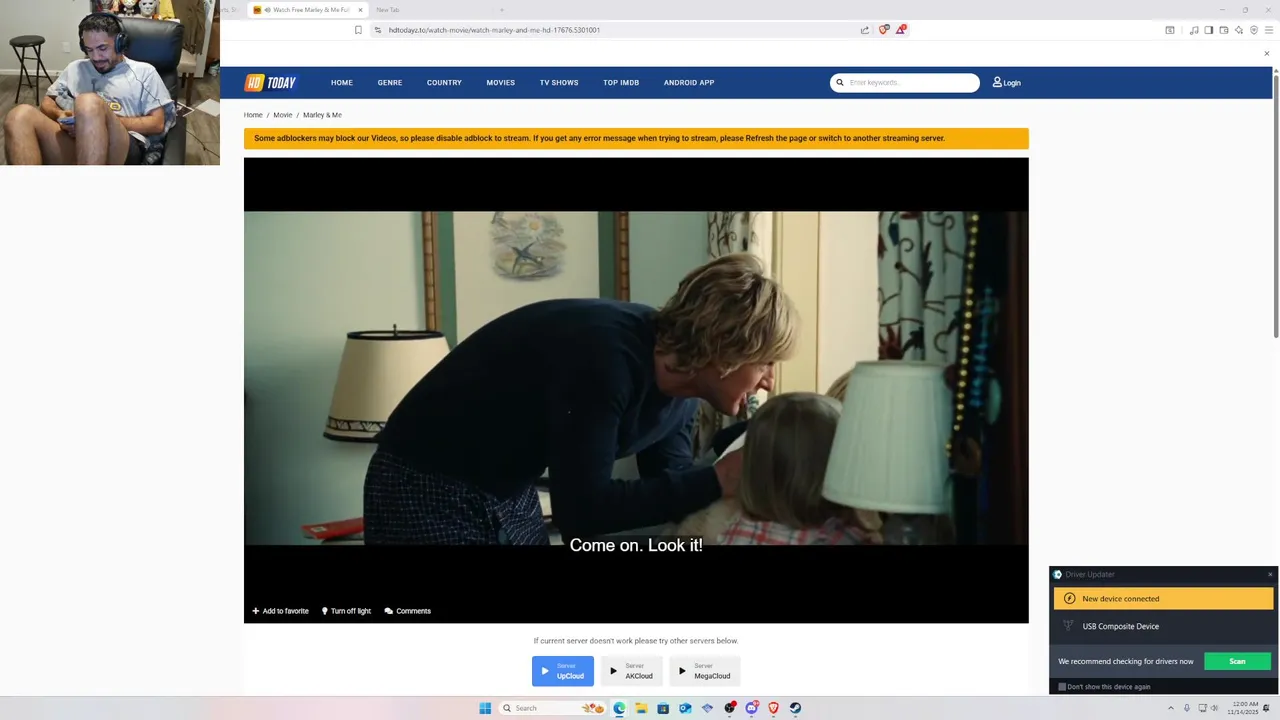Open the Brave Shields icon
Screen dimensions: 1280x720
click(883, 30)
